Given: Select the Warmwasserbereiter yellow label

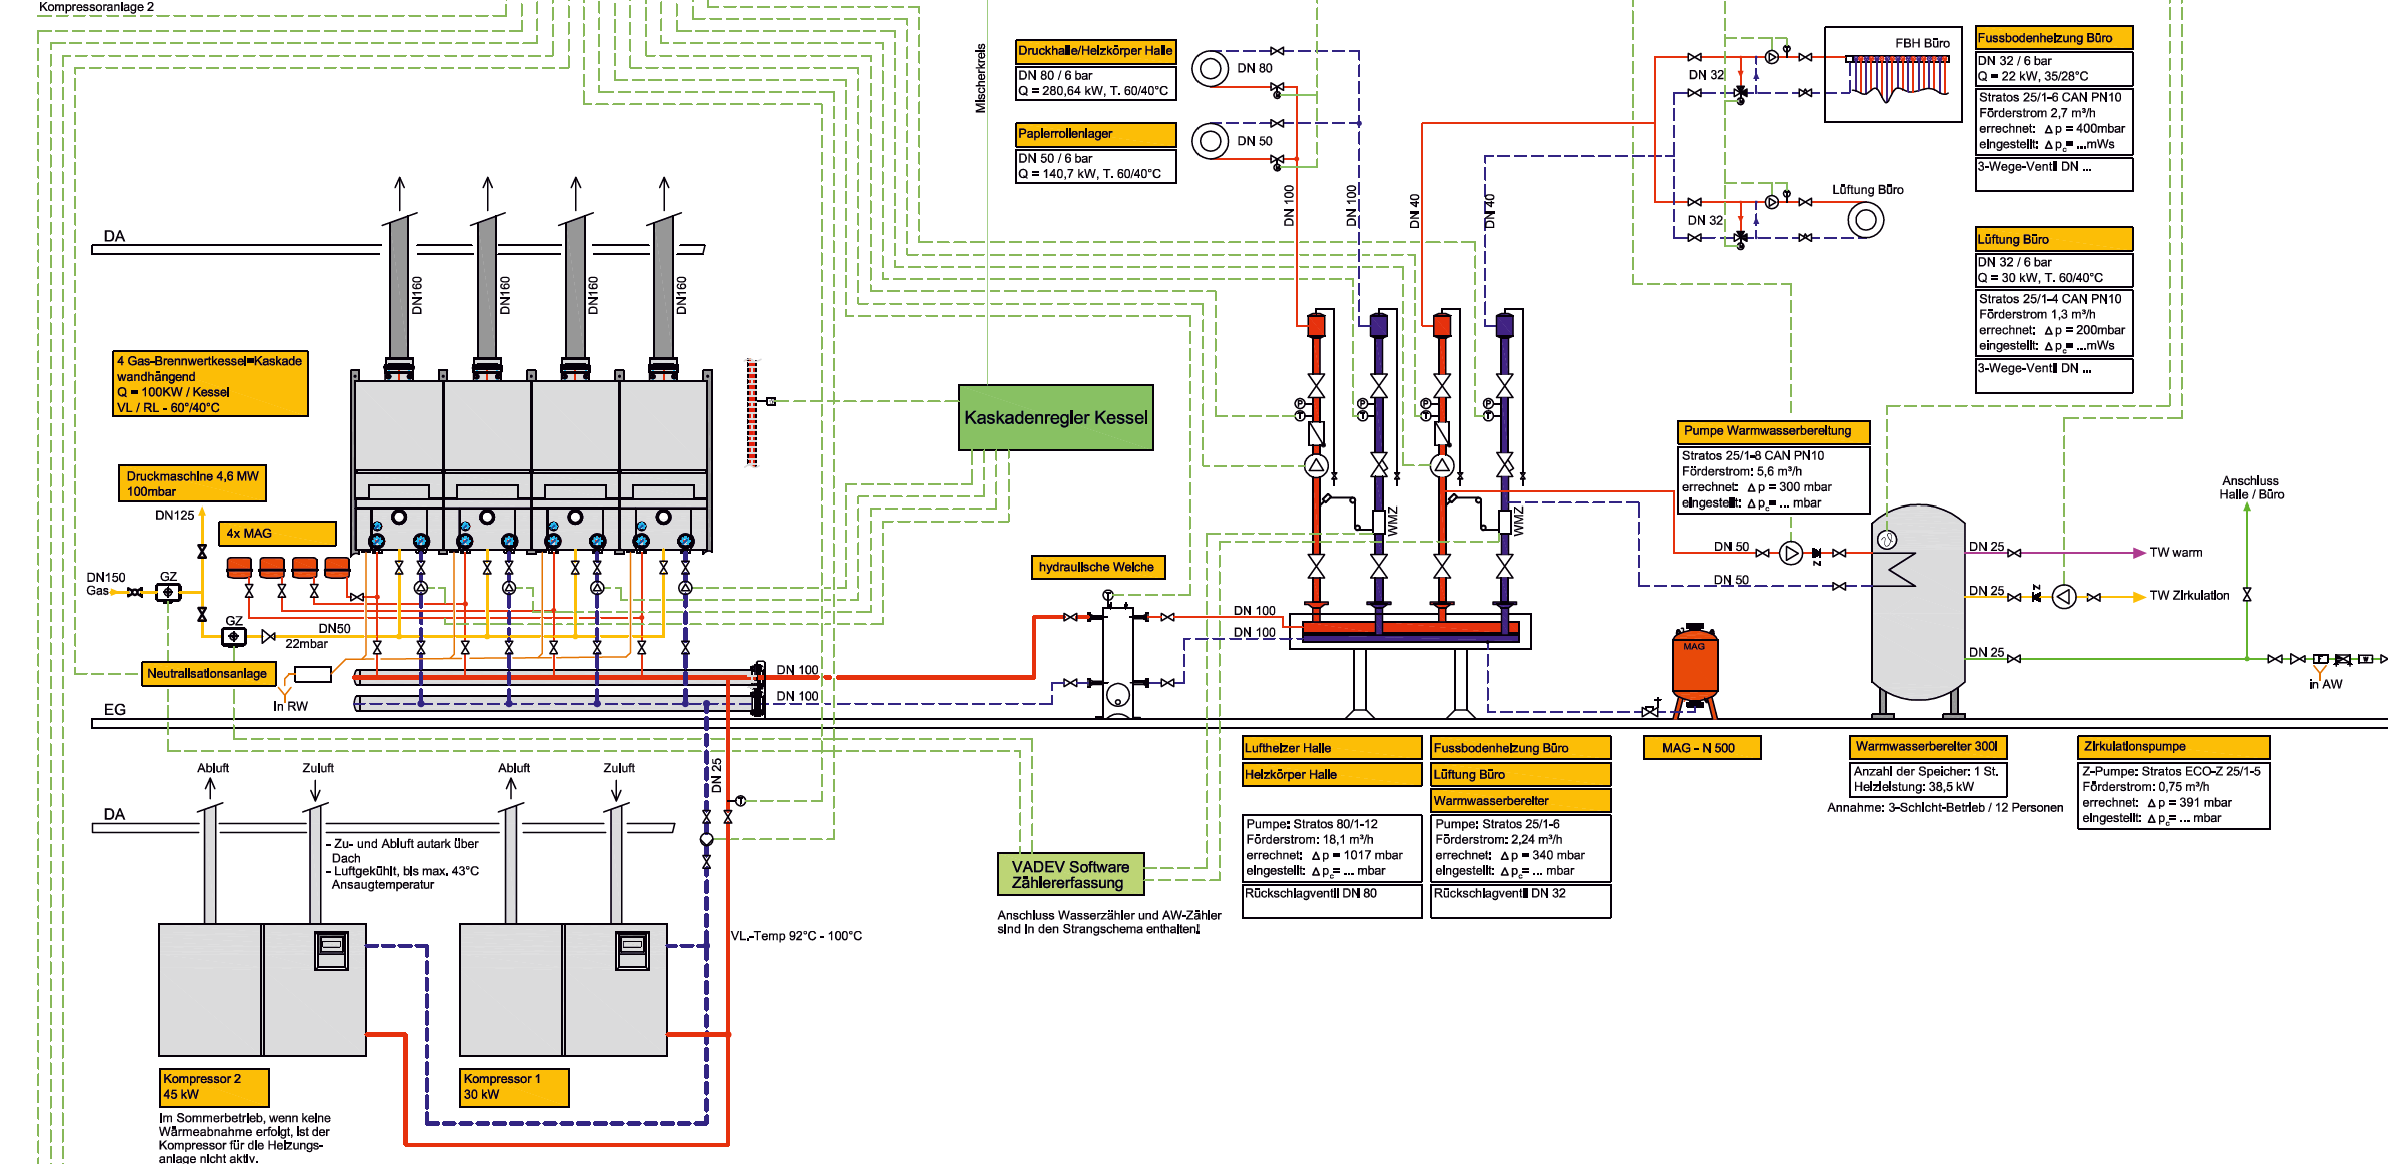Looking at the screenshot, I should pyautogui.click(x=1521, y=801).
